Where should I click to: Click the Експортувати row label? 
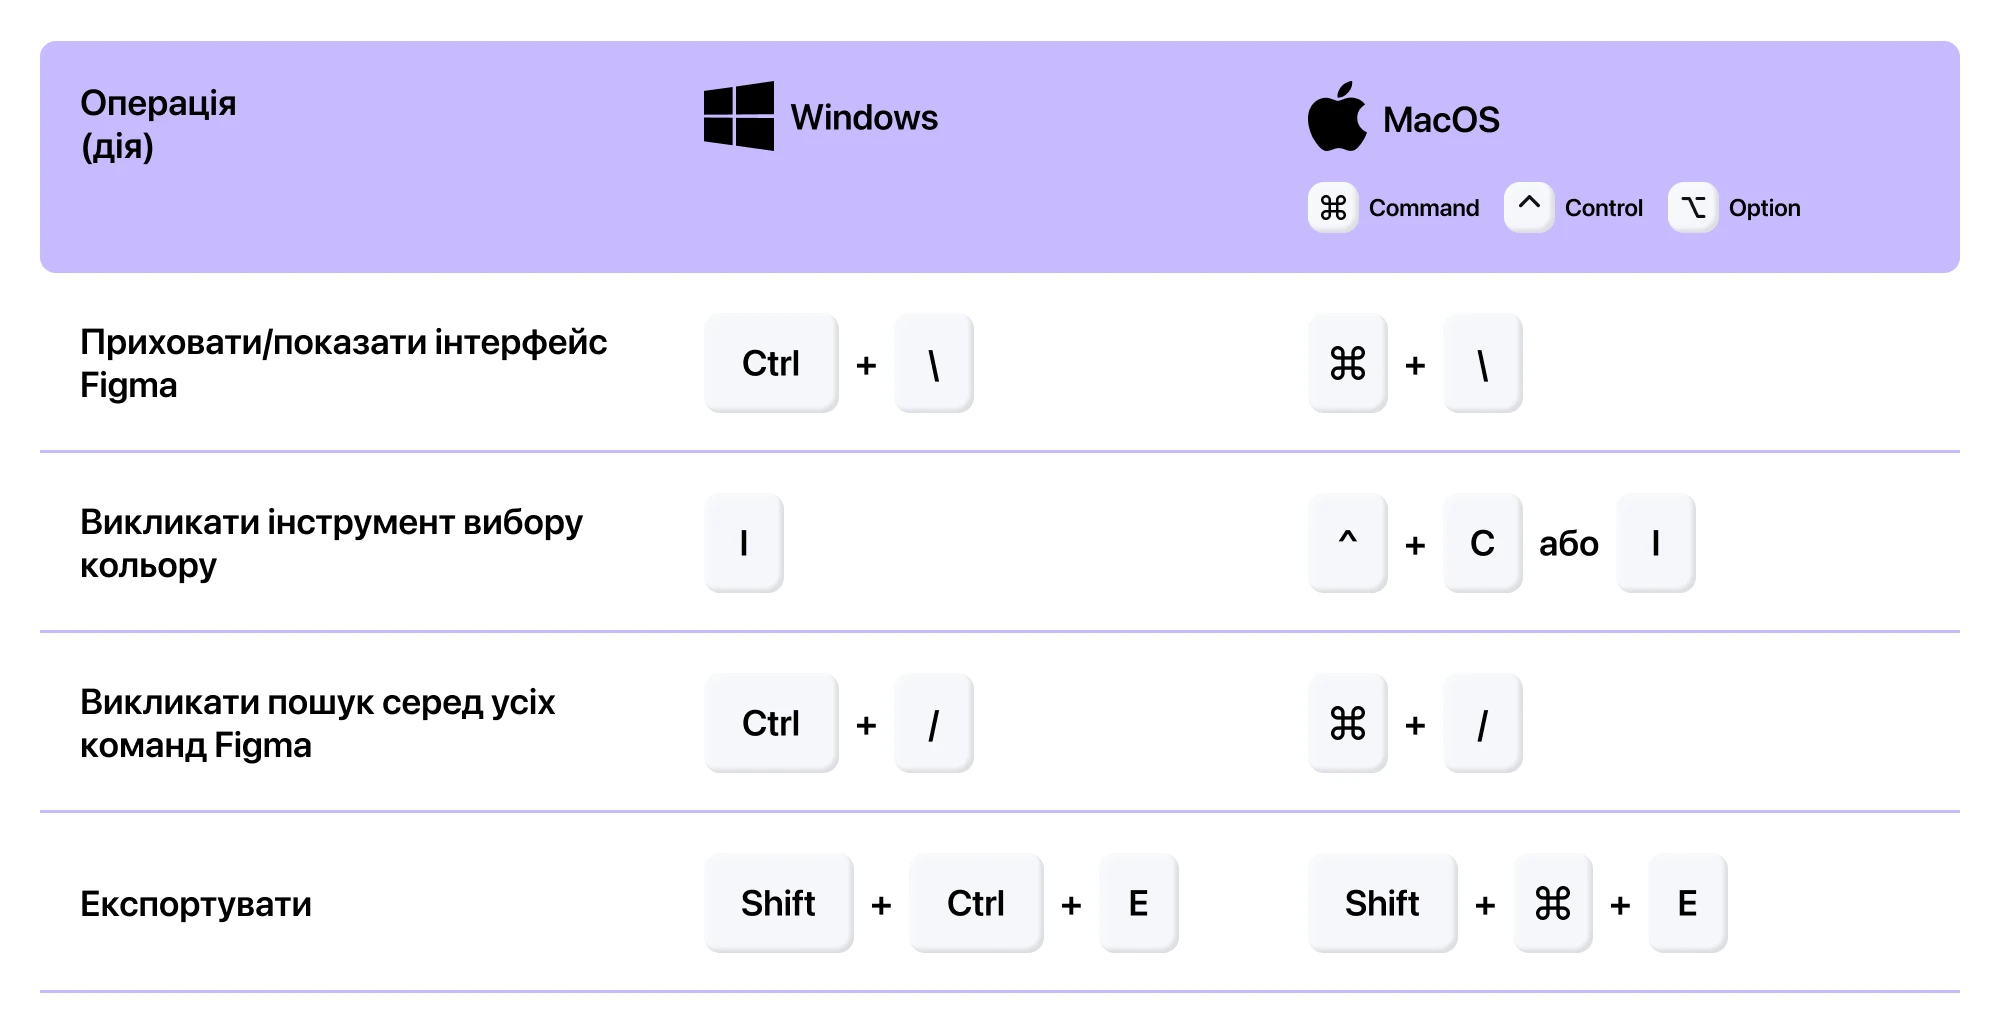196,904
